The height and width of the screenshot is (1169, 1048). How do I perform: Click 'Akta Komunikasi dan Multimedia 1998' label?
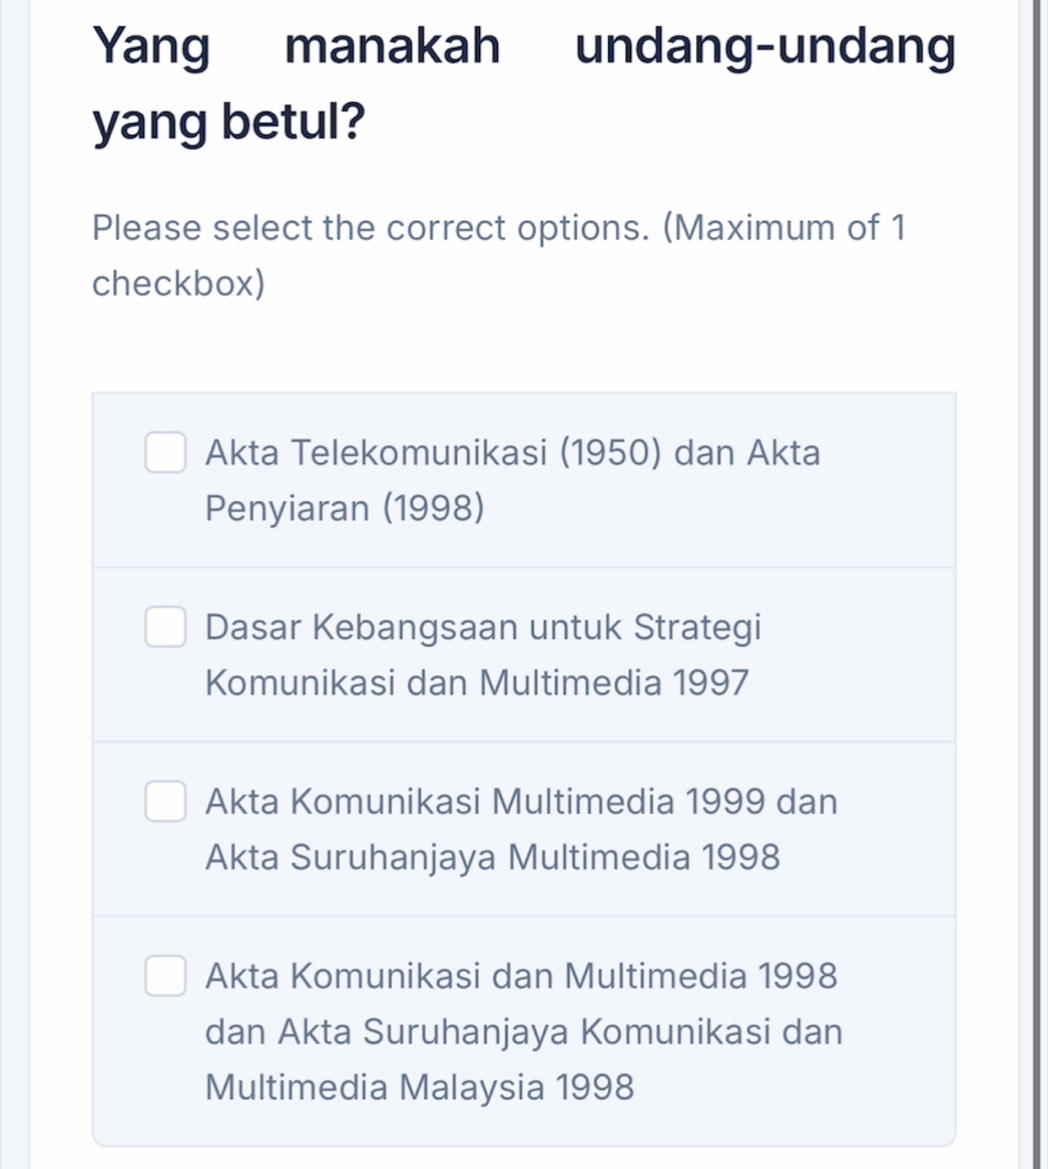point(521,976)
